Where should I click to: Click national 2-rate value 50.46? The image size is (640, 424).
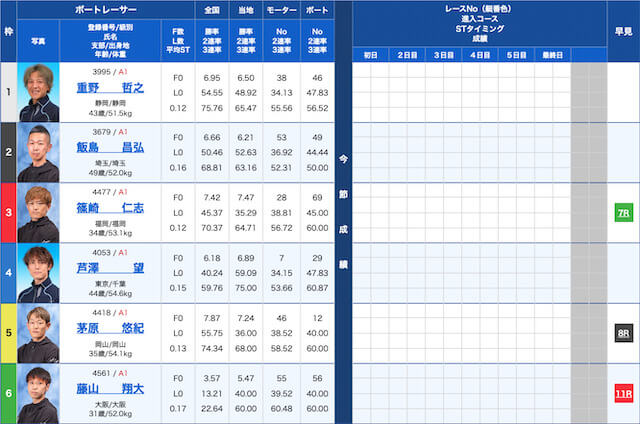(212, 152)
